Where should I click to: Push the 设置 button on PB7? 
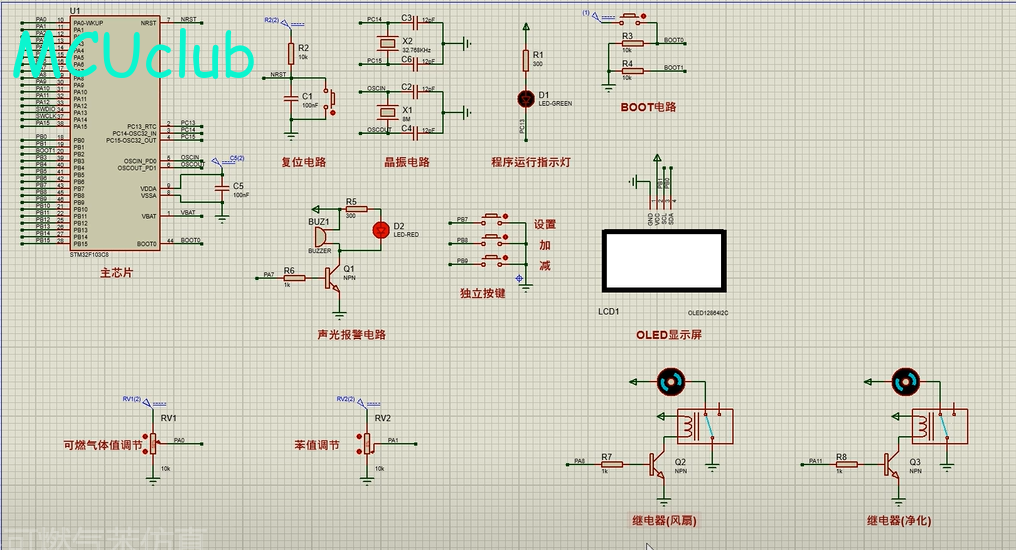(492, 219)
